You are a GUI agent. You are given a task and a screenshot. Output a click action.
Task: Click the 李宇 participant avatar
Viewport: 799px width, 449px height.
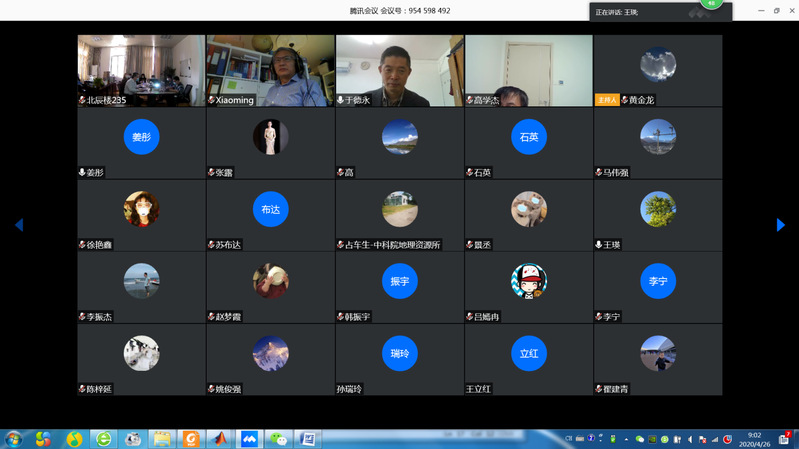[657, 281]
